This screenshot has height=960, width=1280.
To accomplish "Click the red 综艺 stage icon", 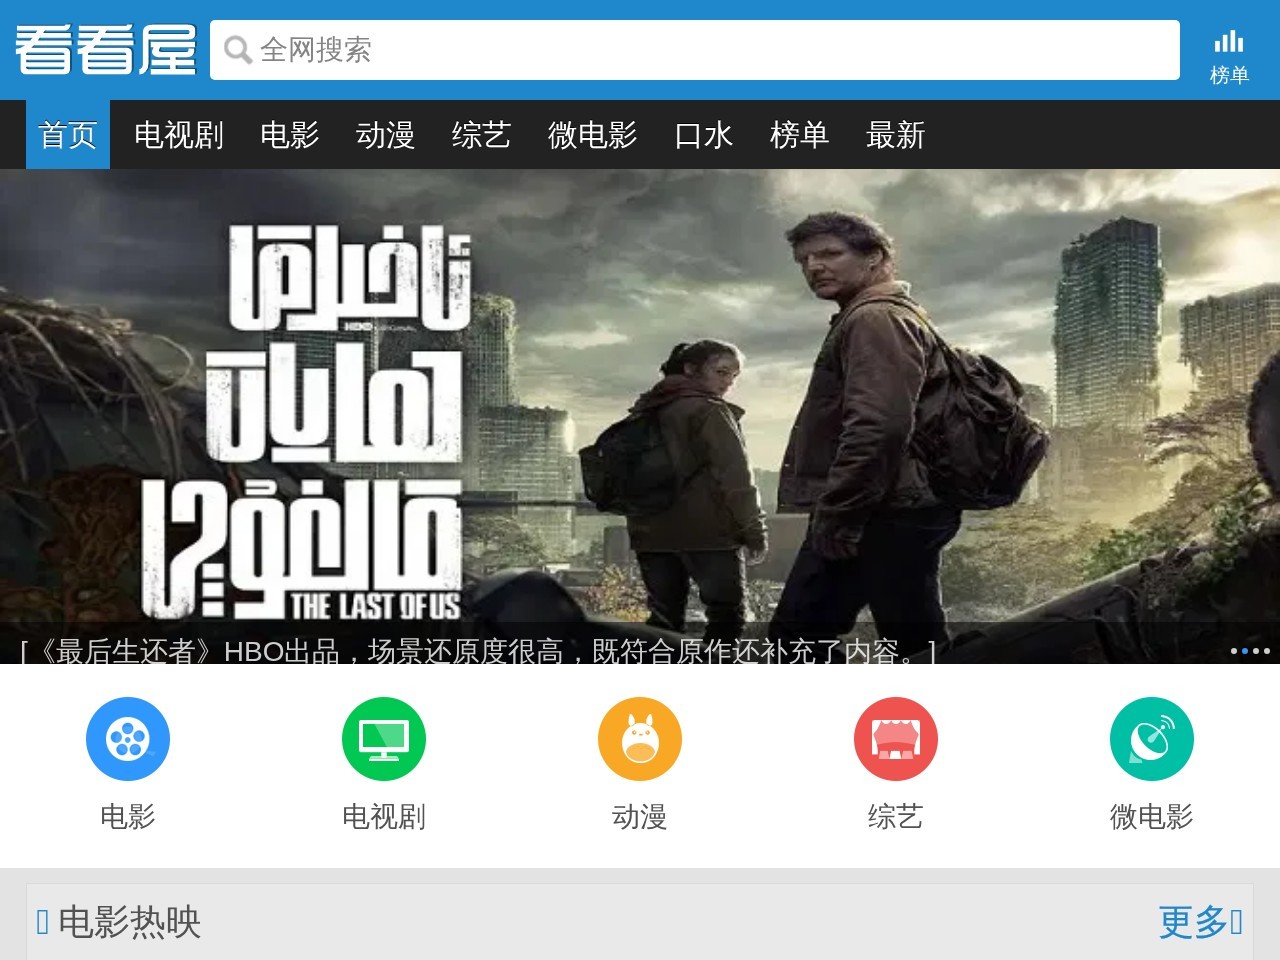I will coord(896,739).
